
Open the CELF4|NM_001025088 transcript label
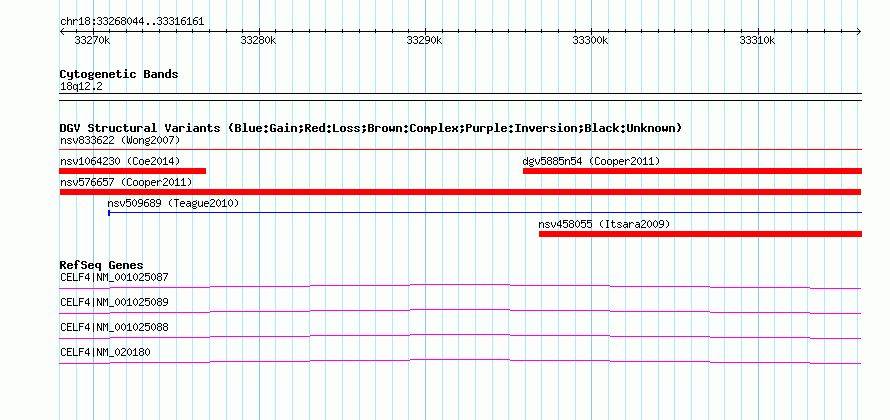[114, 327]
